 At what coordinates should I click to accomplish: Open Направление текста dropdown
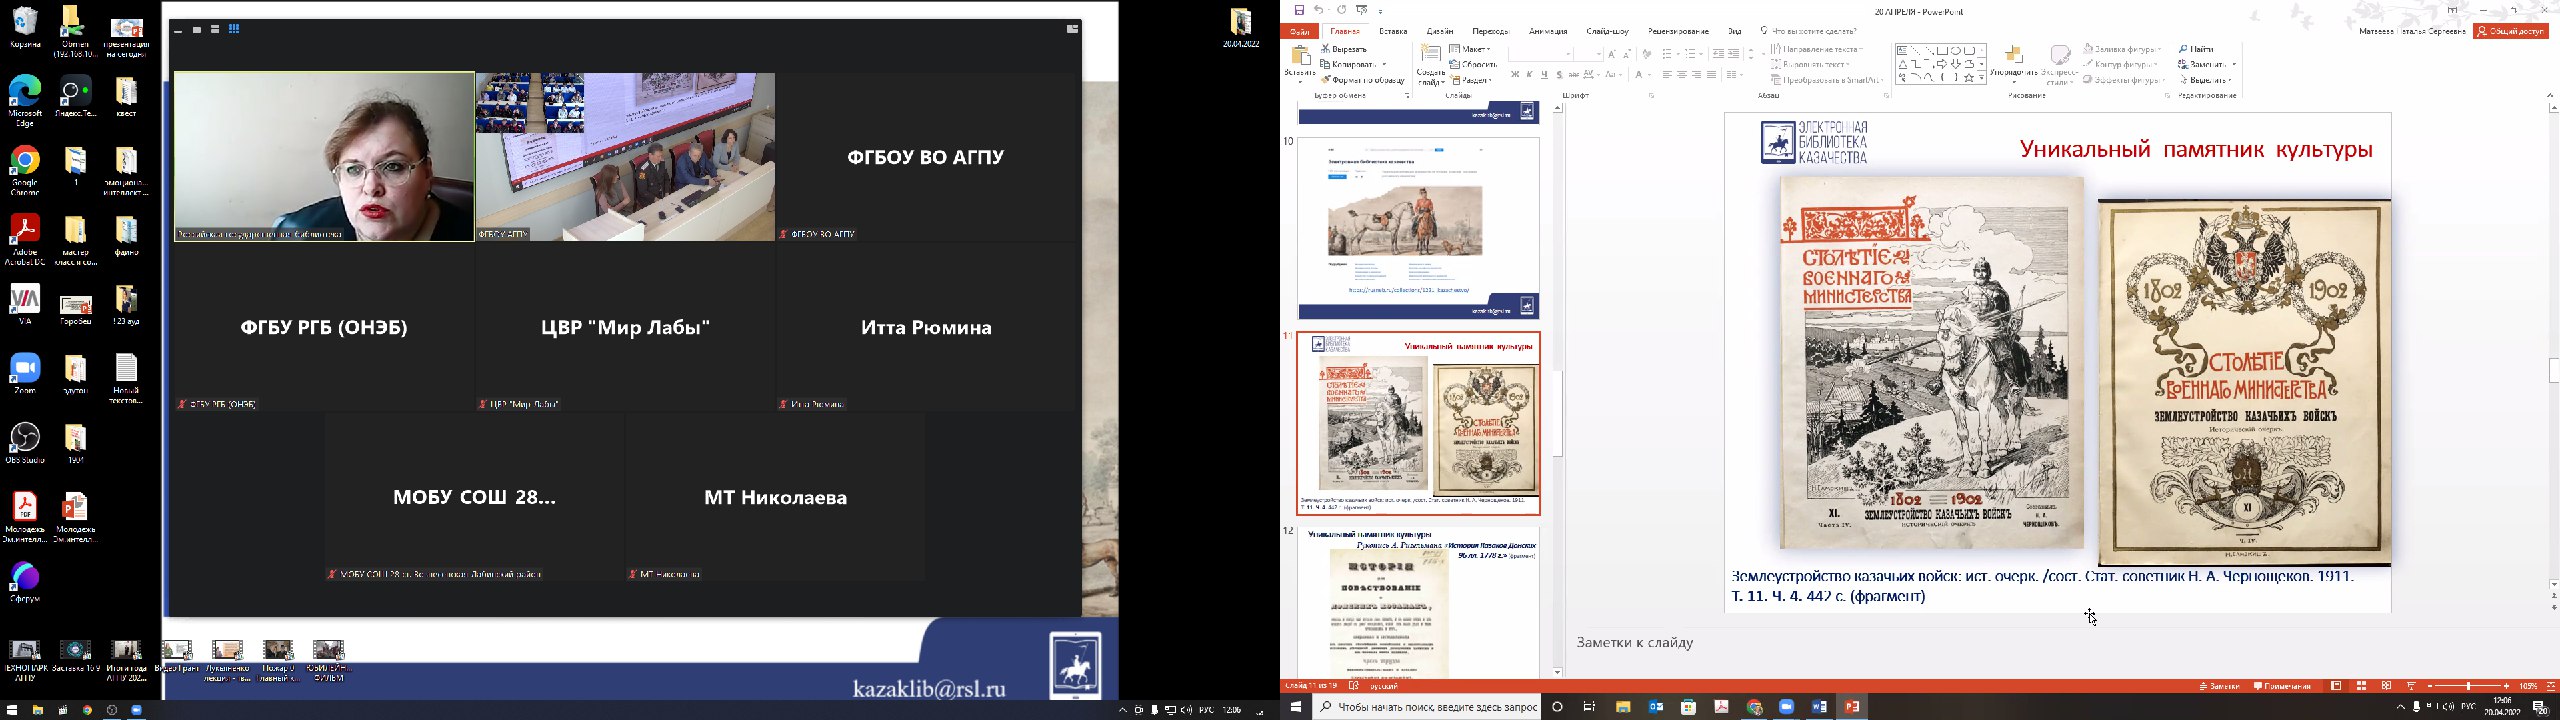[x=1819, y=49]
